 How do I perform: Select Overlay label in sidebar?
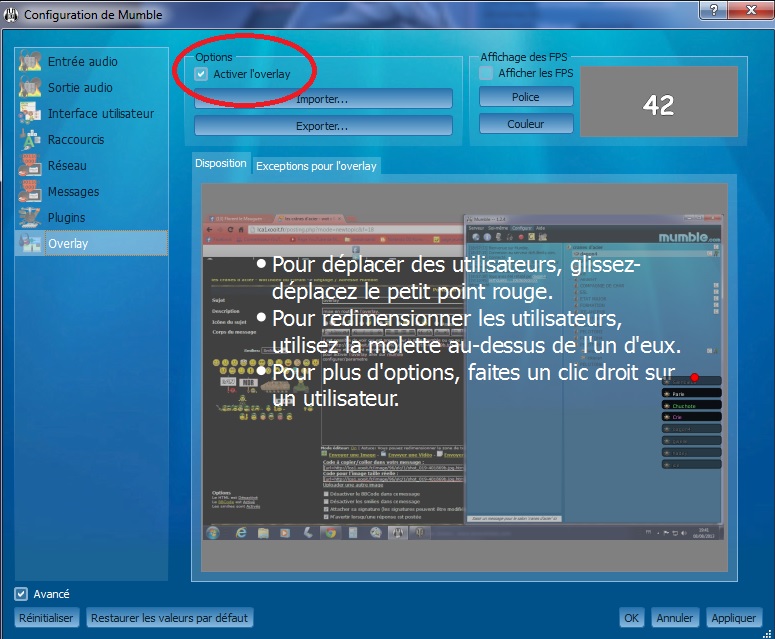click(68, 244)
